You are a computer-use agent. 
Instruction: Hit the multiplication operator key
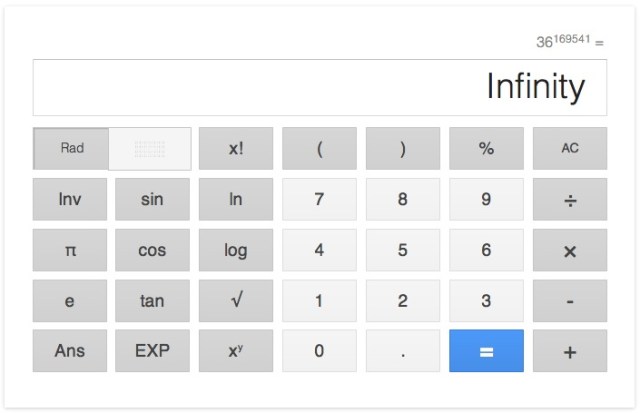pos(569,250)
